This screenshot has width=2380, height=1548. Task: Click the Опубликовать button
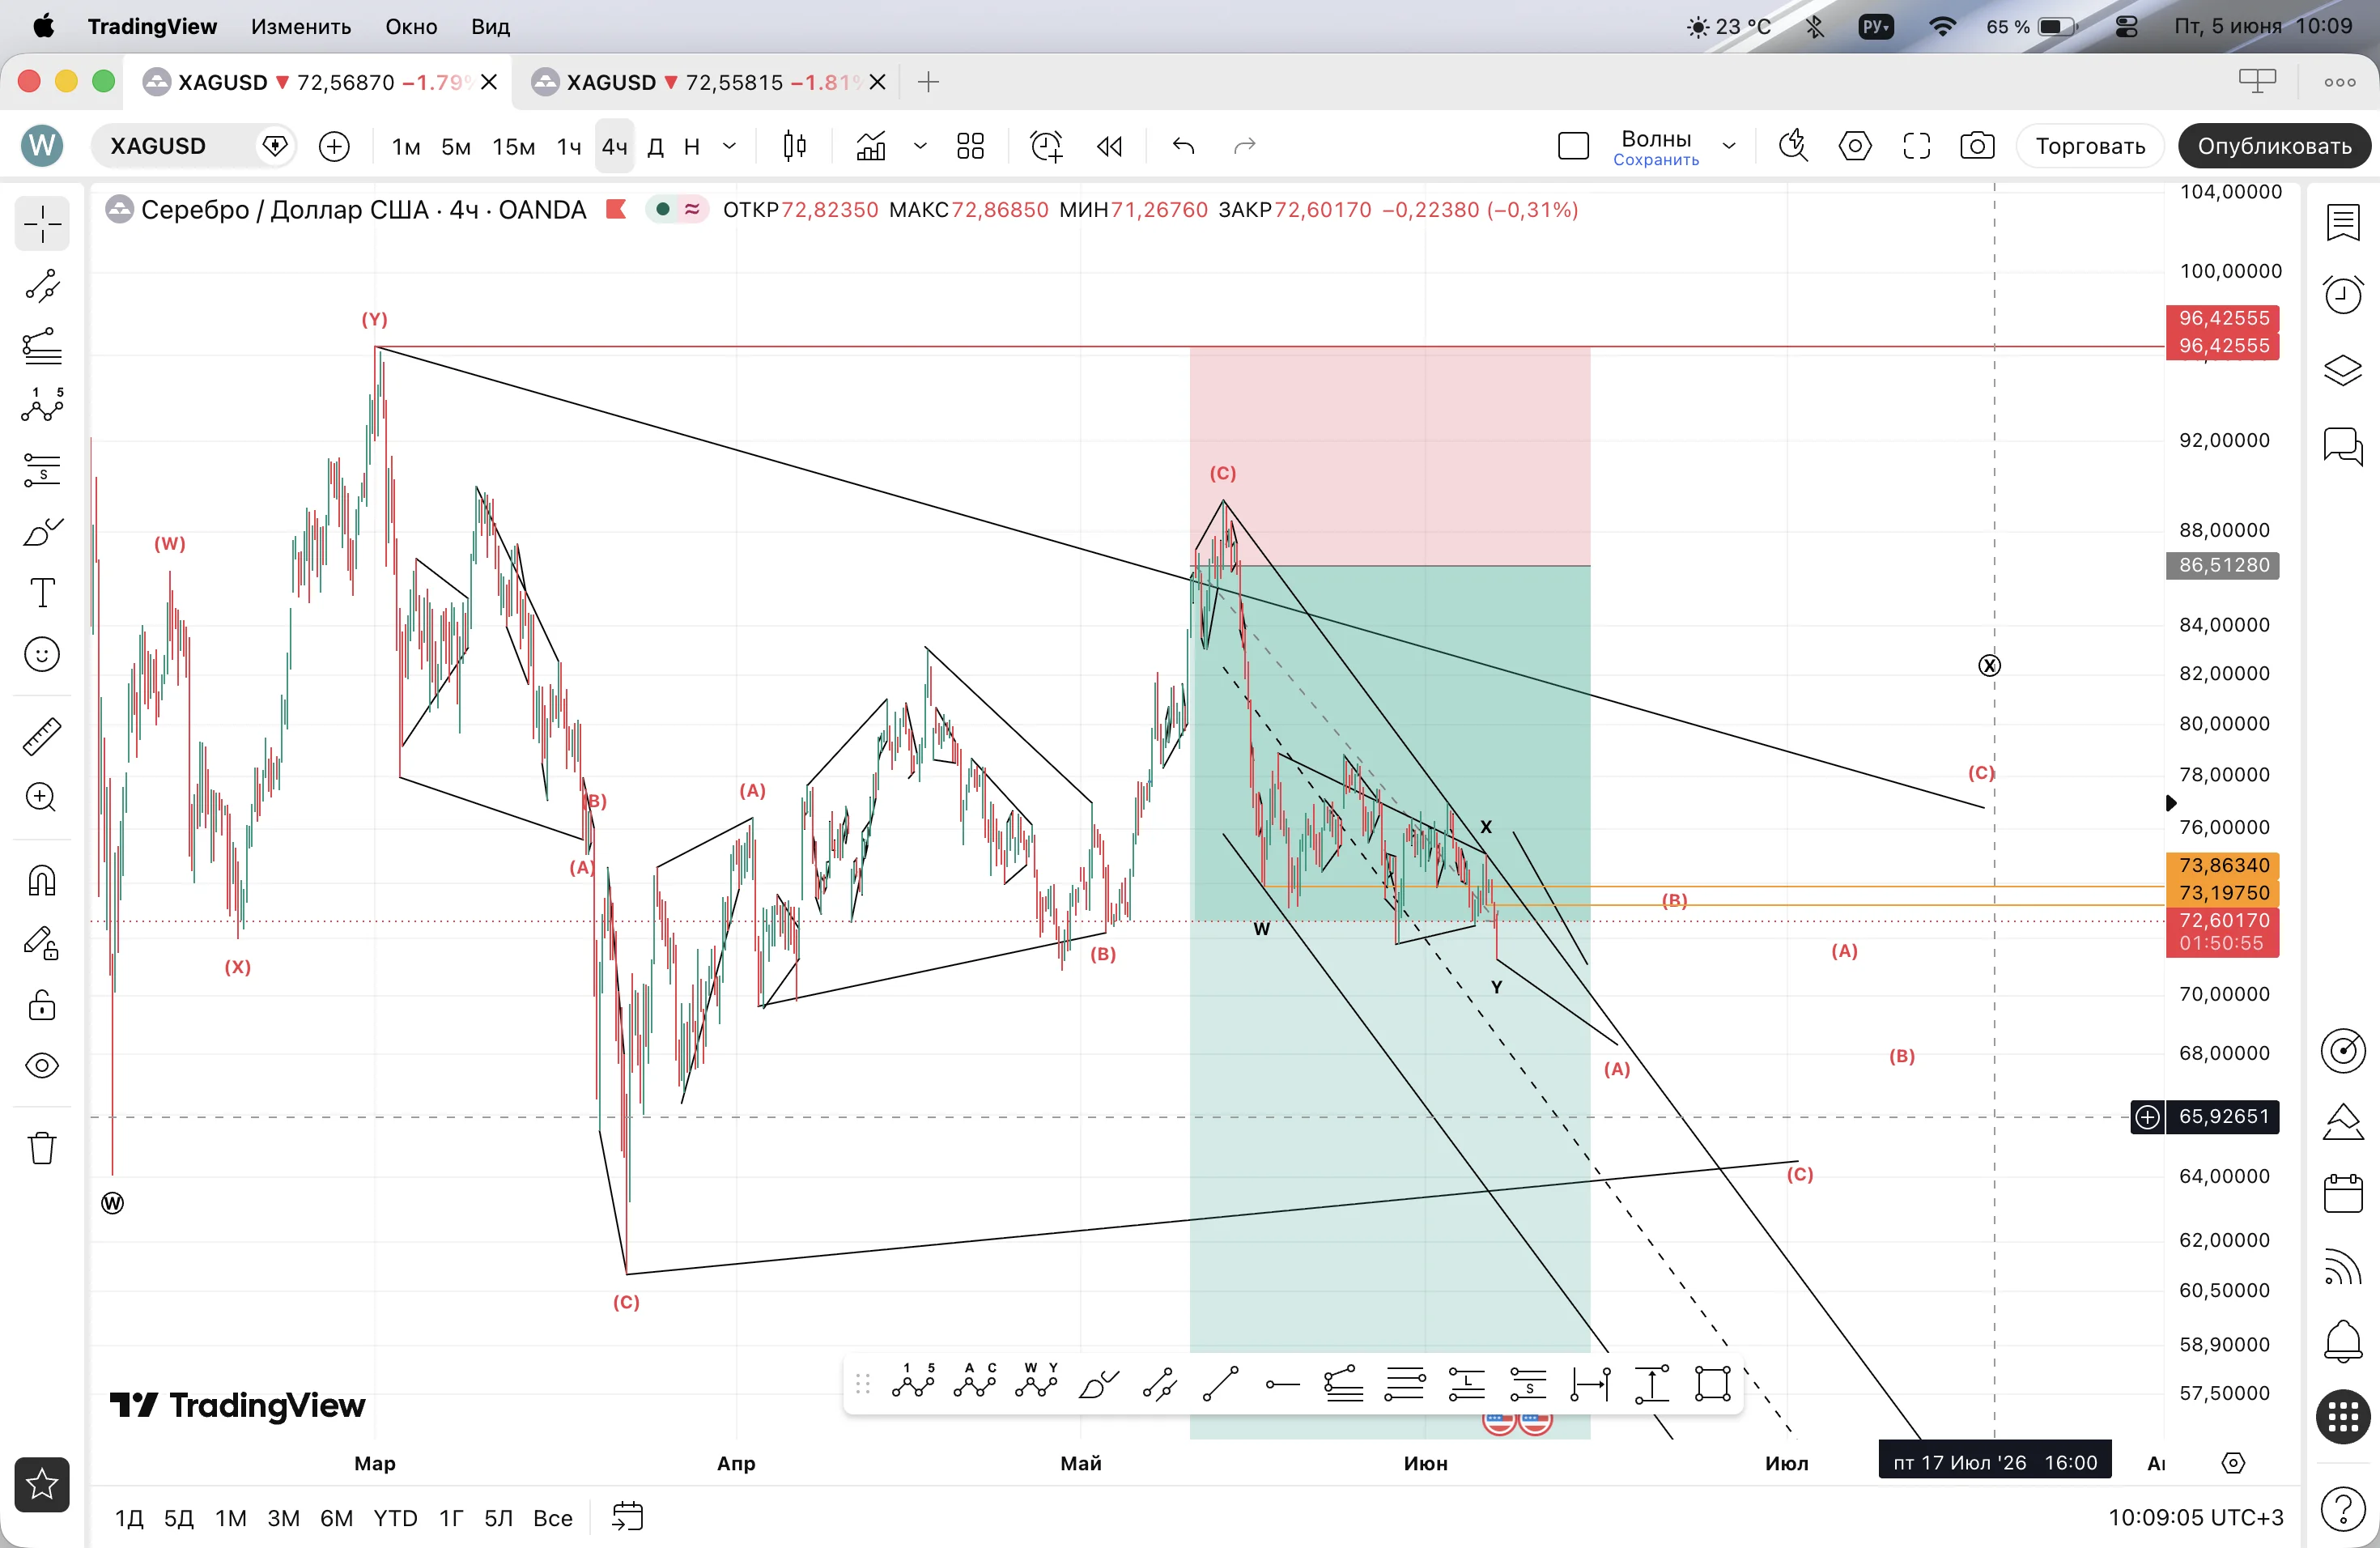[2273, 146]
